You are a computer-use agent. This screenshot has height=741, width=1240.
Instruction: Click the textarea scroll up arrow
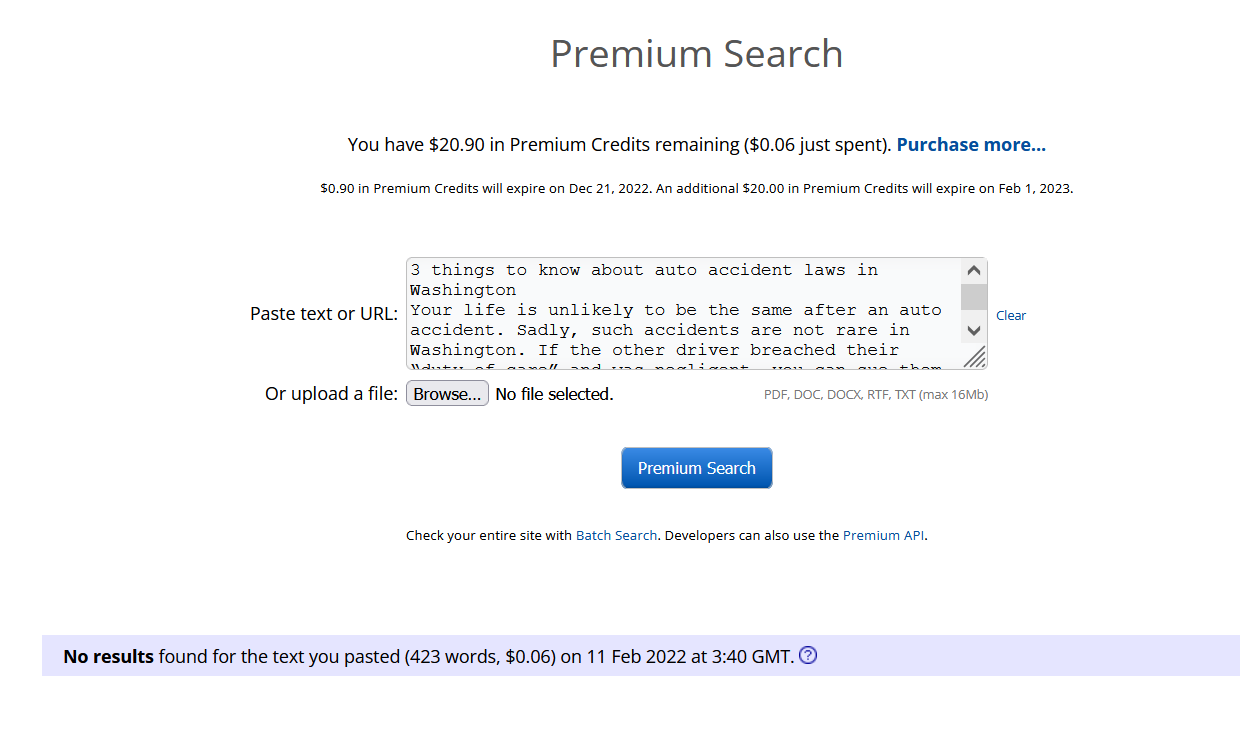pyautogui.click(x=975, y=271)
